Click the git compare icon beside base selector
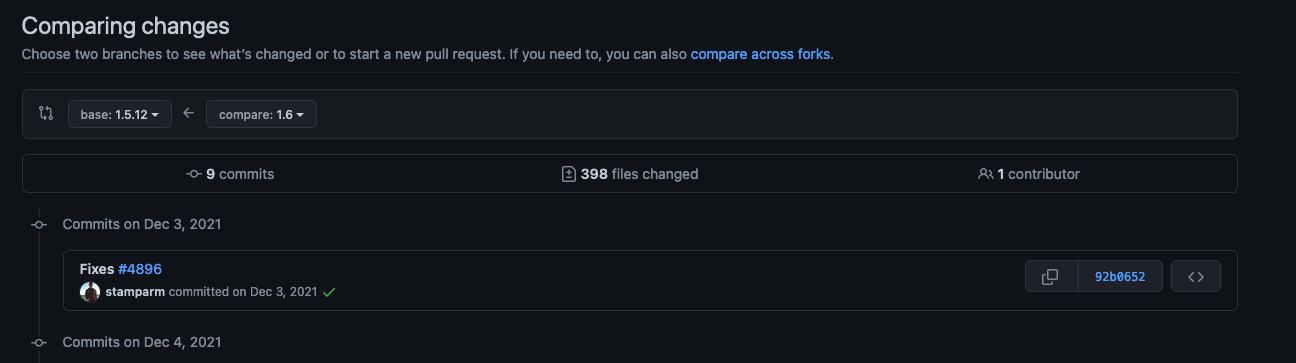The height and width of the screenshot is (363, 1296). point(46,114)
